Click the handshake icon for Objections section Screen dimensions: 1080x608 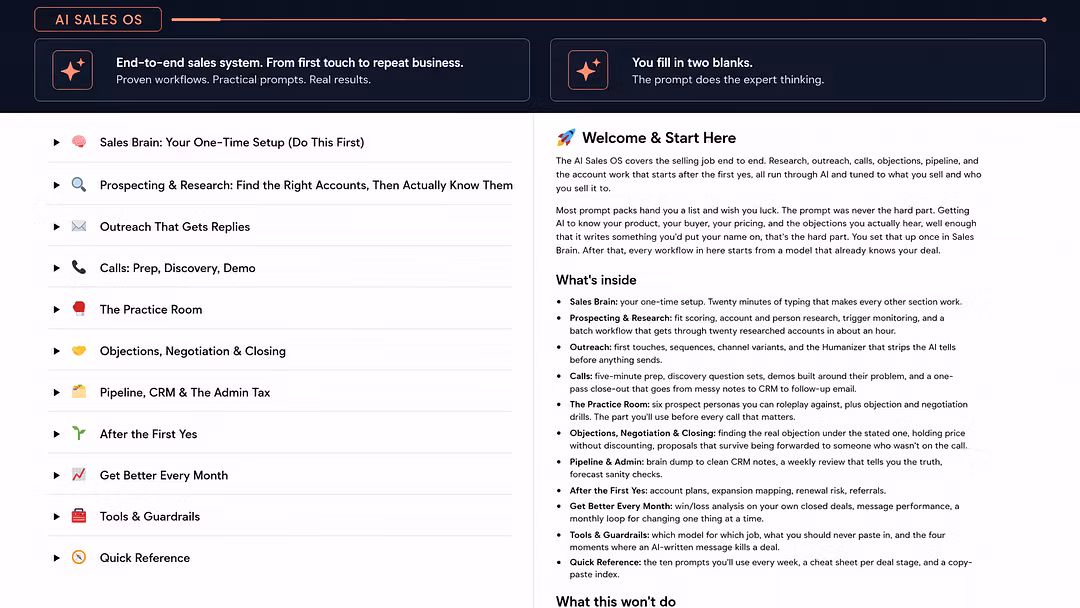coord(79,350)
